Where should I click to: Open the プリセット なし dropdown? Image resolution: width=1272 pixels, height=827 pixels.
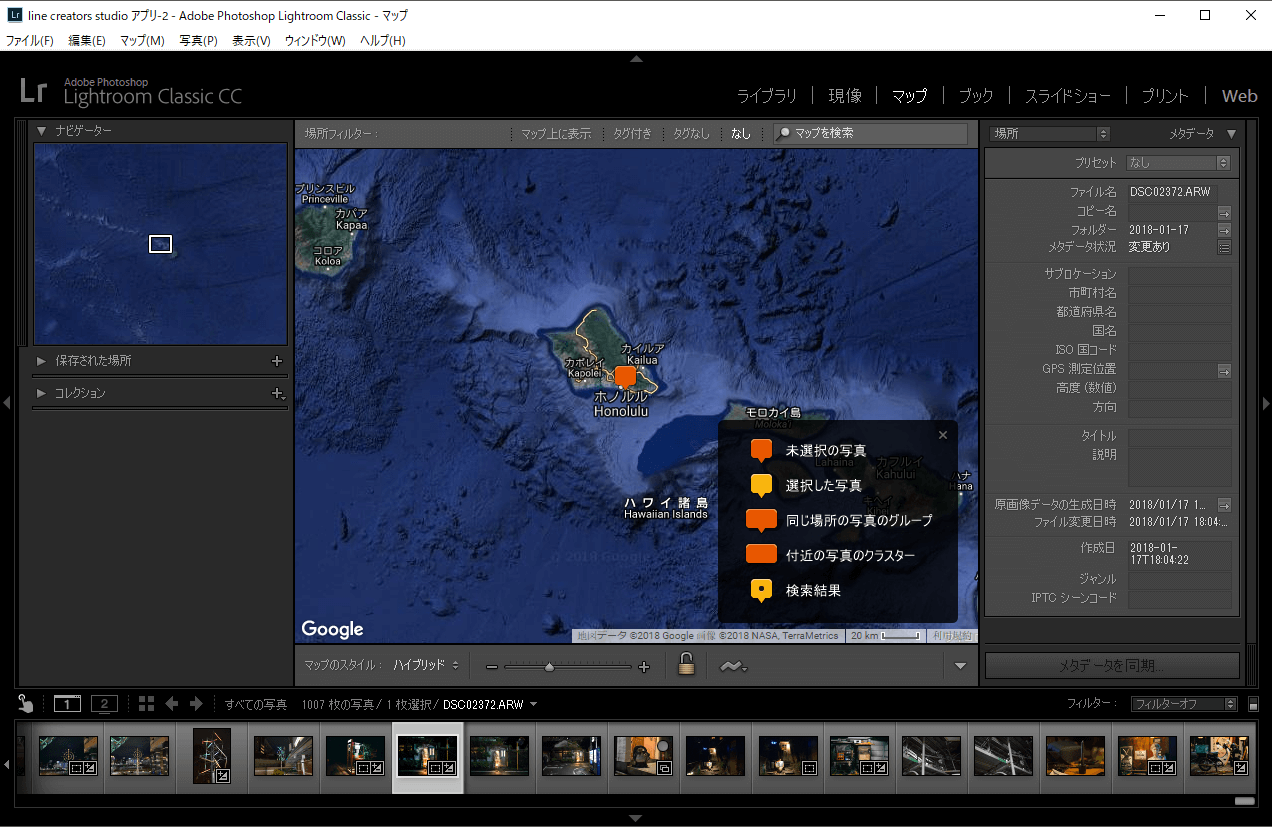point(1178,163)
